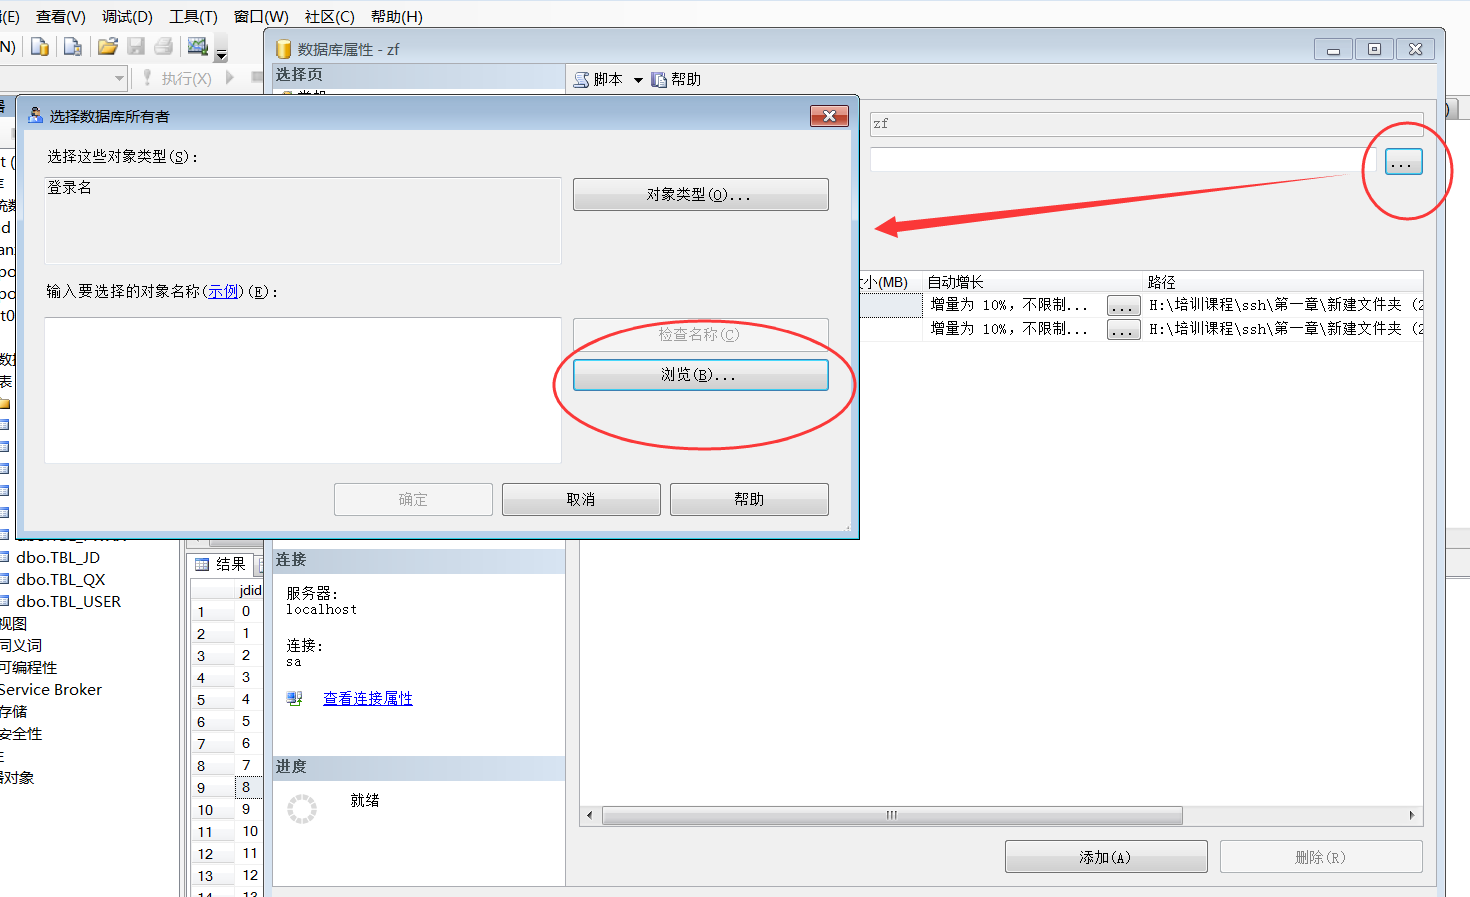Click the 执行(X) execute button
Screen dimensions: 1470x897
(x=177, y=78)
